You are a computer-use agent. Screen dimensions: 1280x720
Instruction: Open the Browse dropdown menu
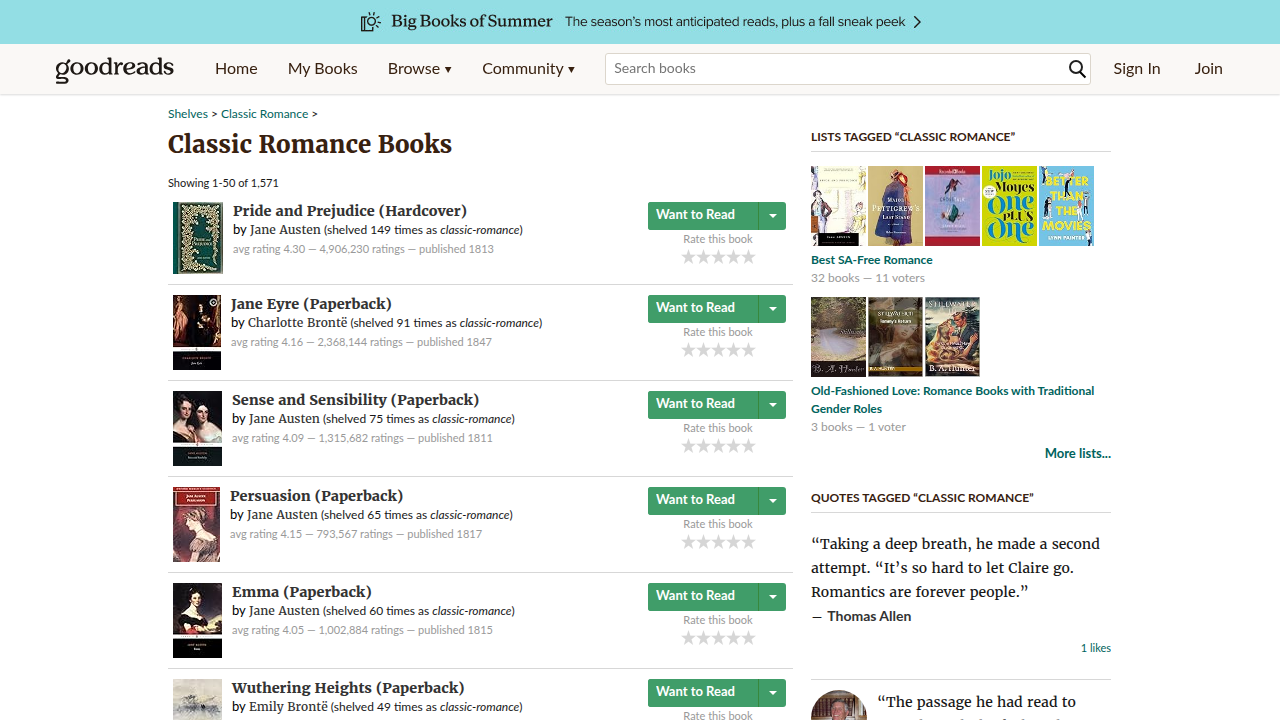[x=420, y=69]
